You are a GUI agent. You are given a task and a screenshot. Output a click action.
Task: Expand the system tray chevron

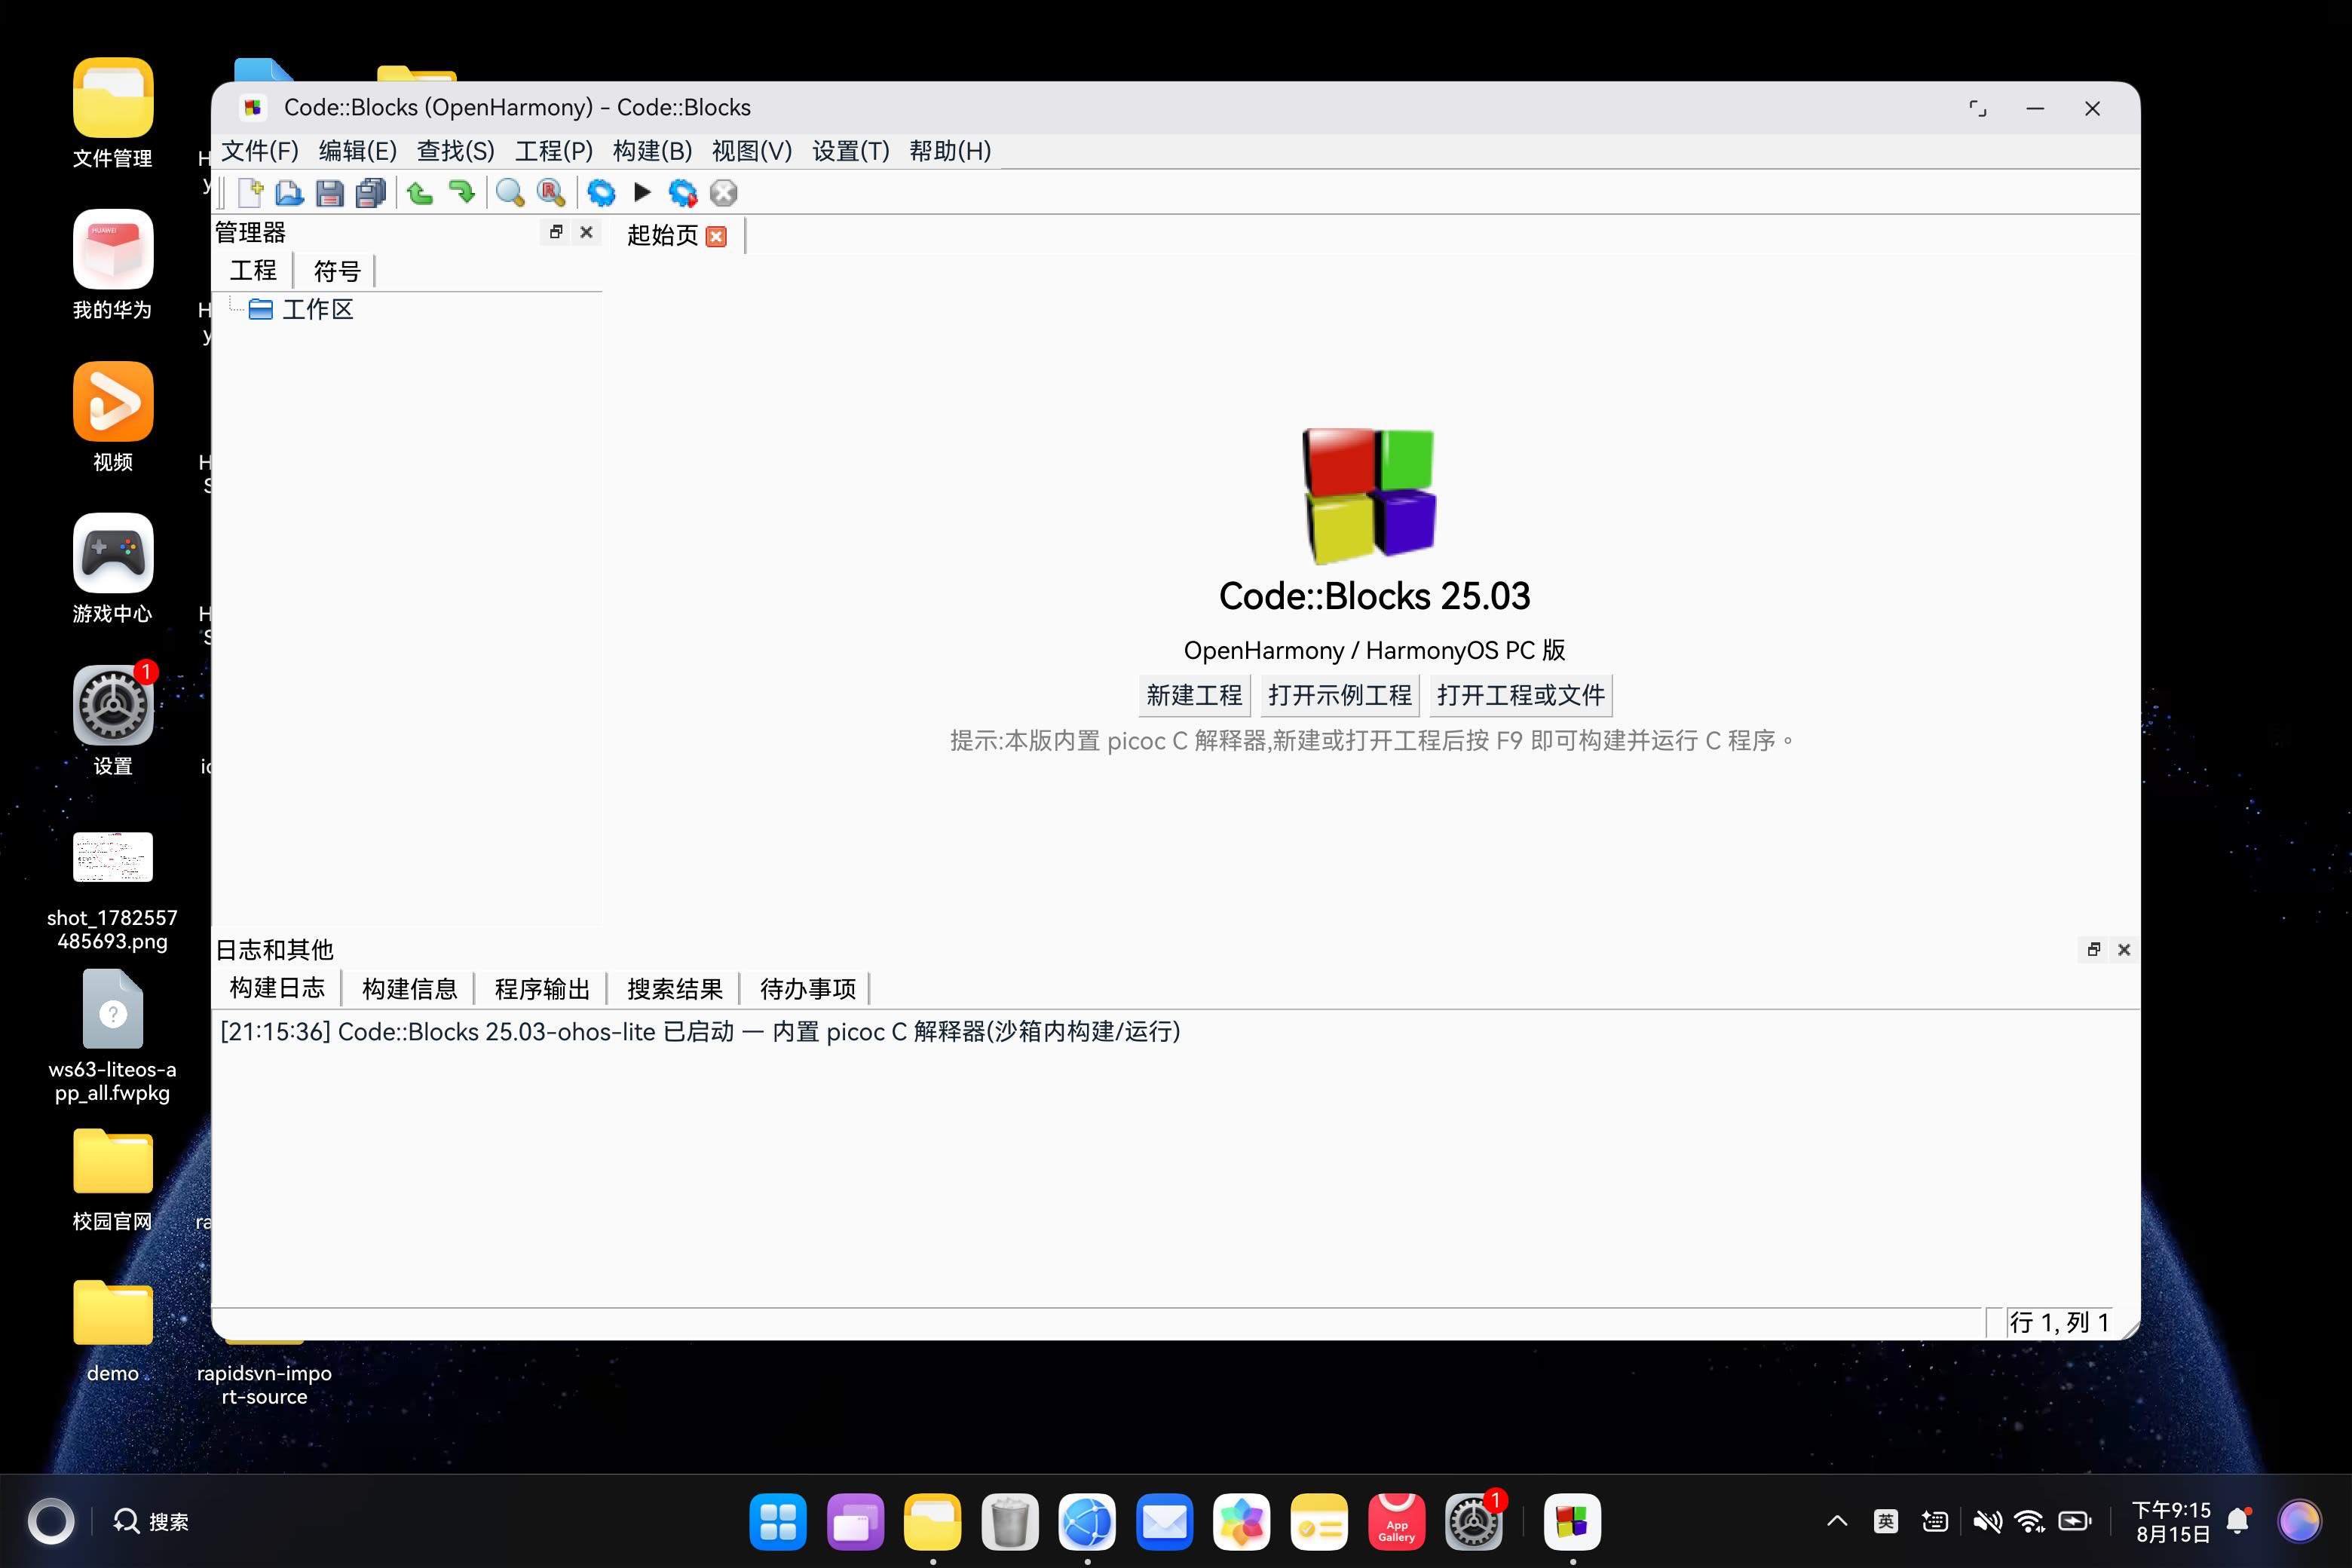tap(1837, 1522)
